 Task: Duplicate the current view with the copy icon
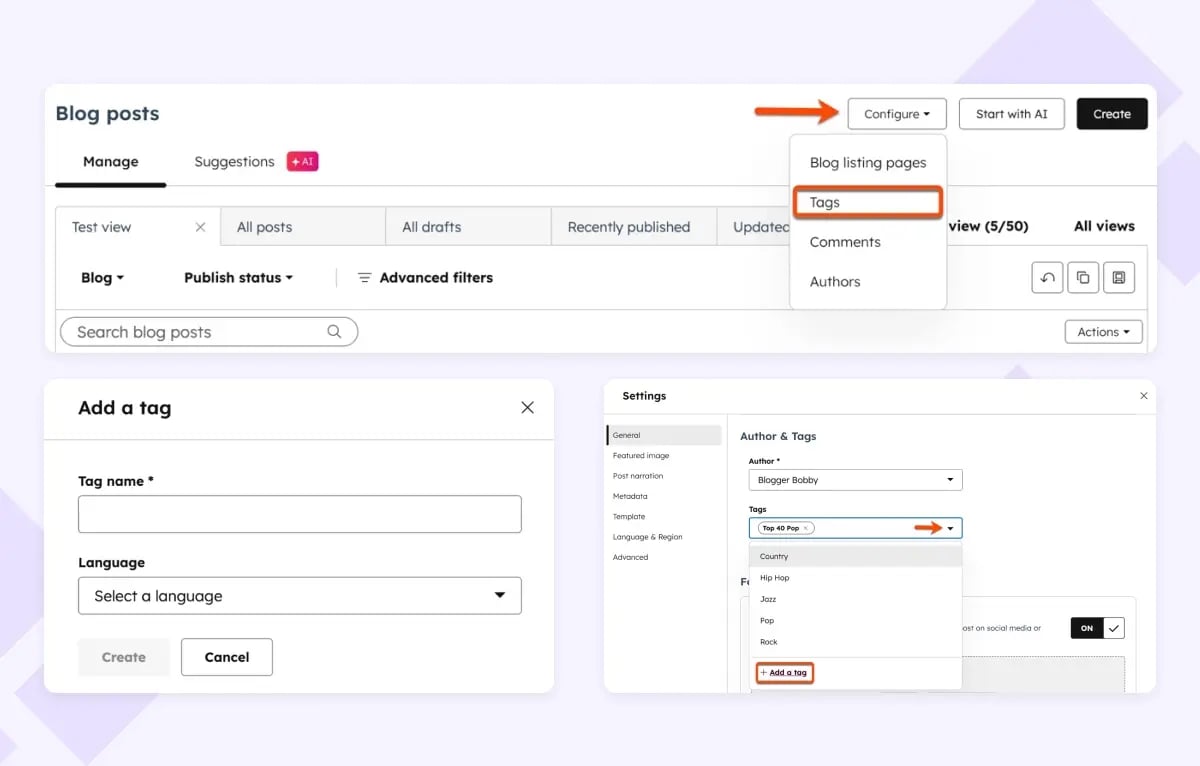(x=1083, y=277)
